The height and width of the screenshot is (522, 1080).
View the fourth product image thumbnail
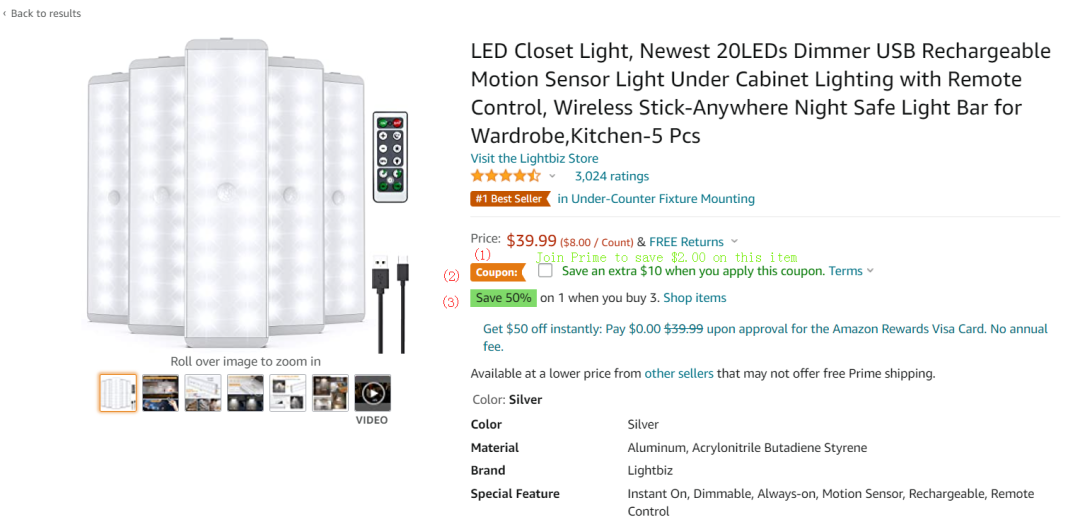(x=245, y=393)
